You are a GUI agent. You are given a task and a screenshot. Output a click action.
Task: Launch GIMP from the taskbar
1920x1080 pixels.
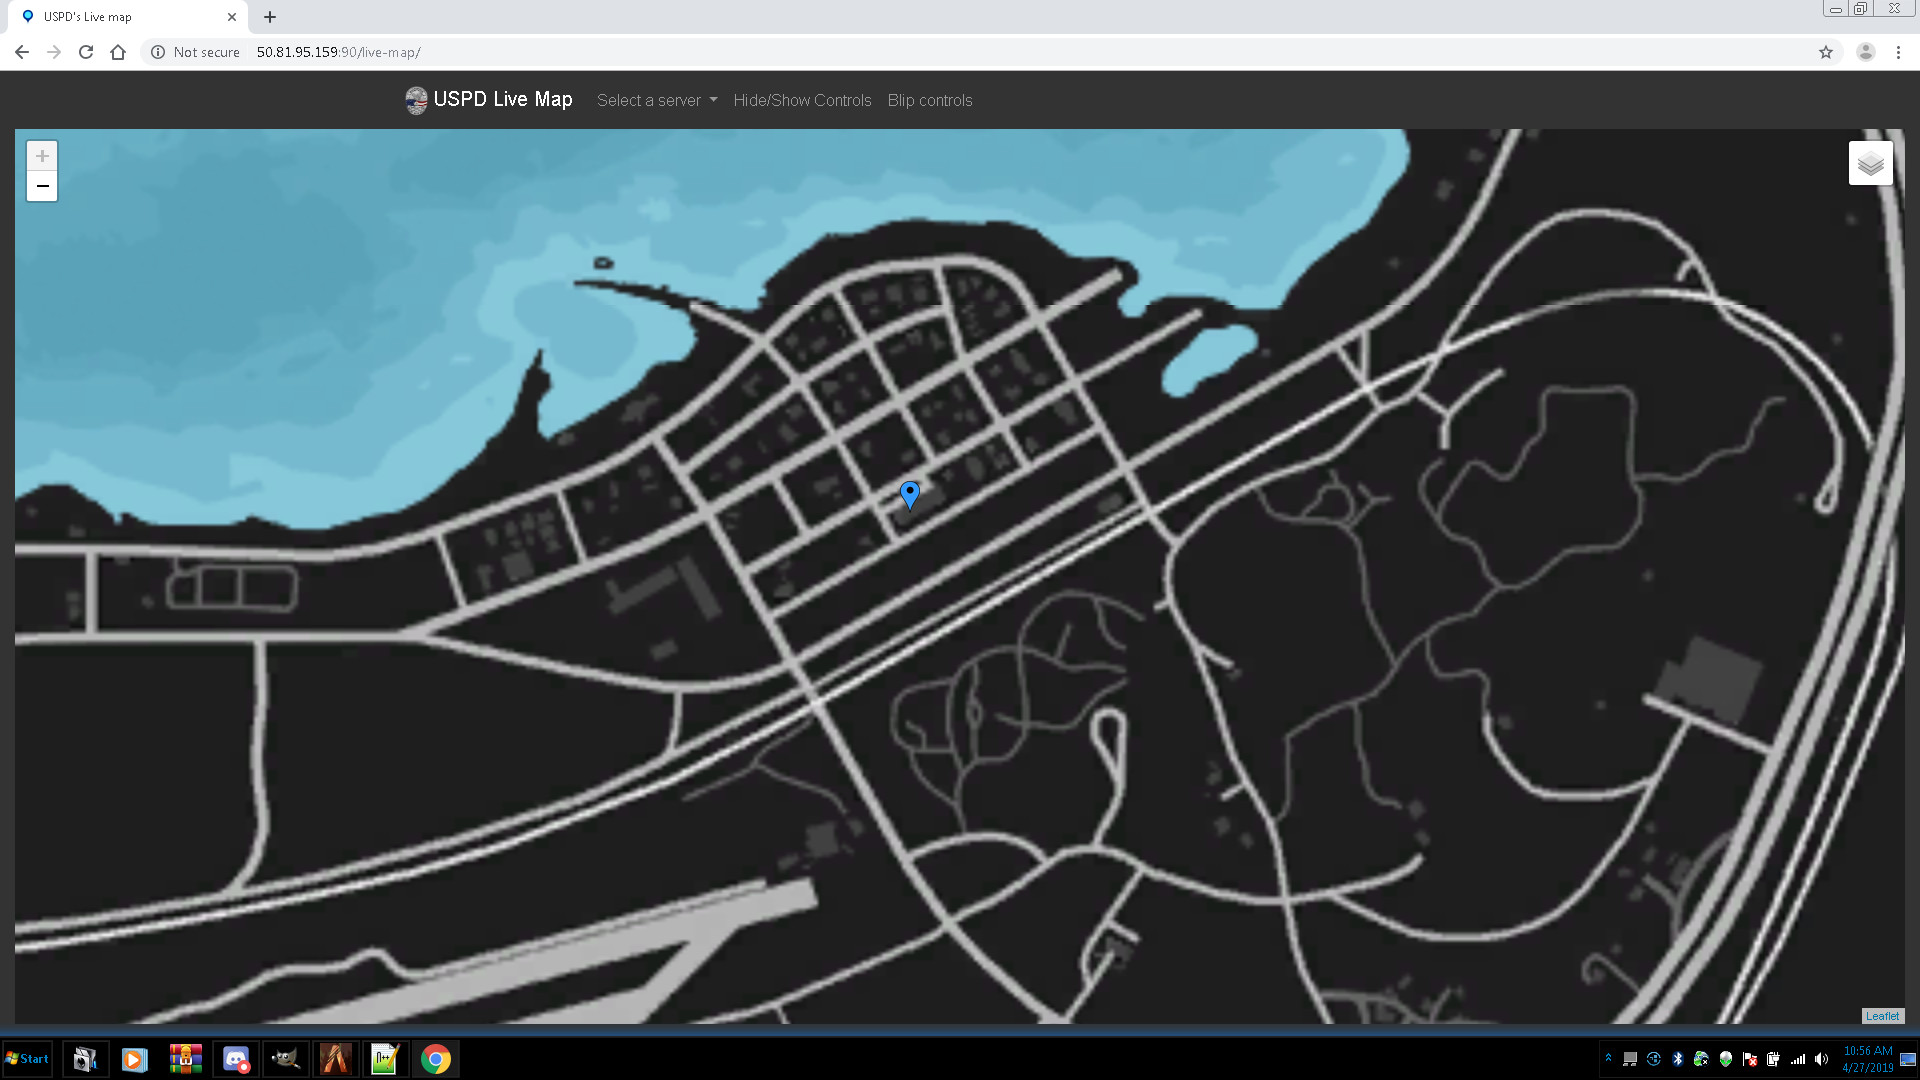click(x=285, y=1059)
